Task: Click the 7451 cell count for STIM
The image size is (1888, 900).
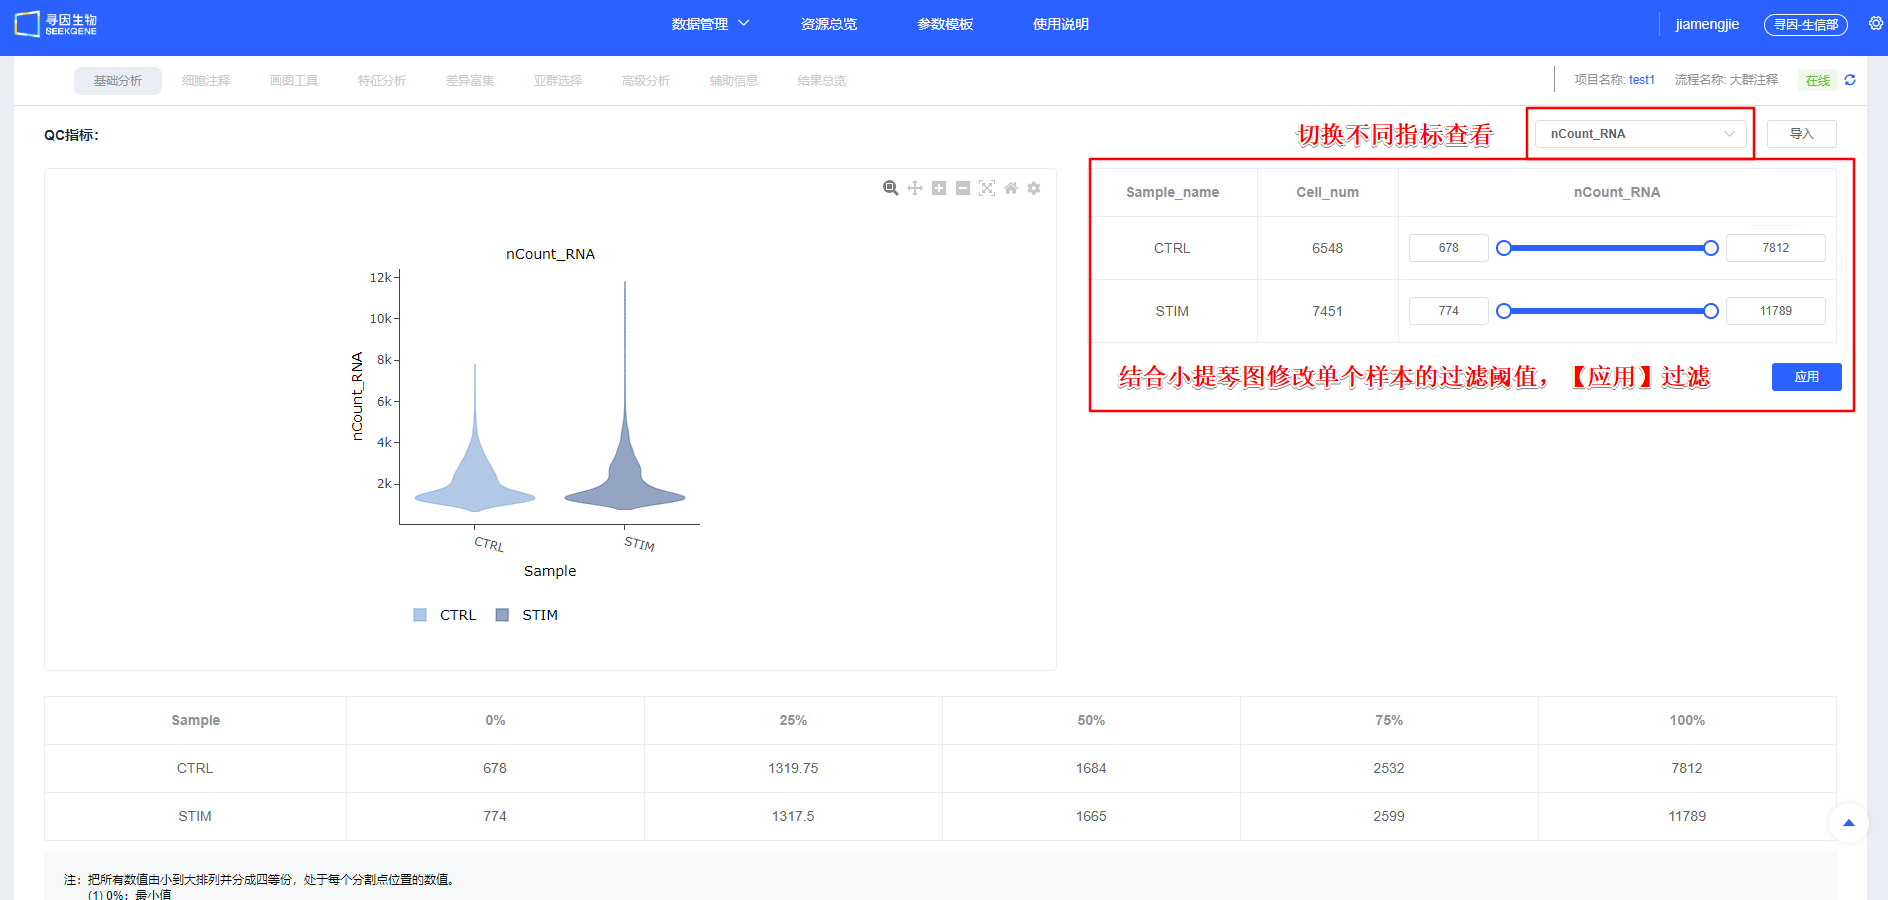Action: 1327,311
